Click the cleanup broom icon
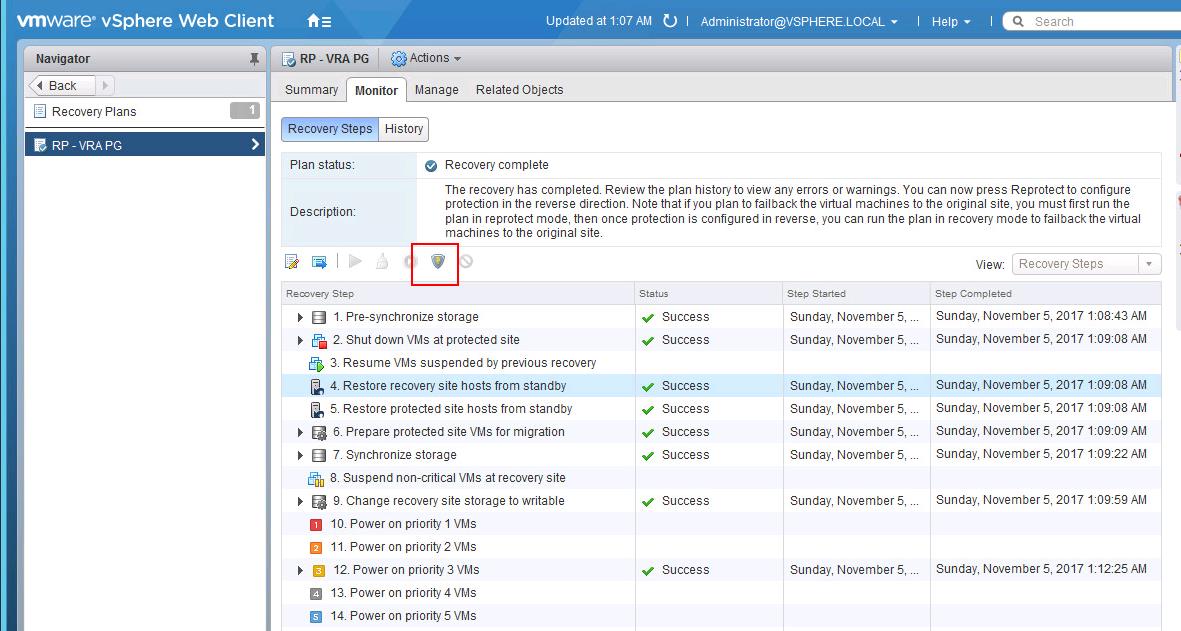The image size is (1181, 631). 383,261
